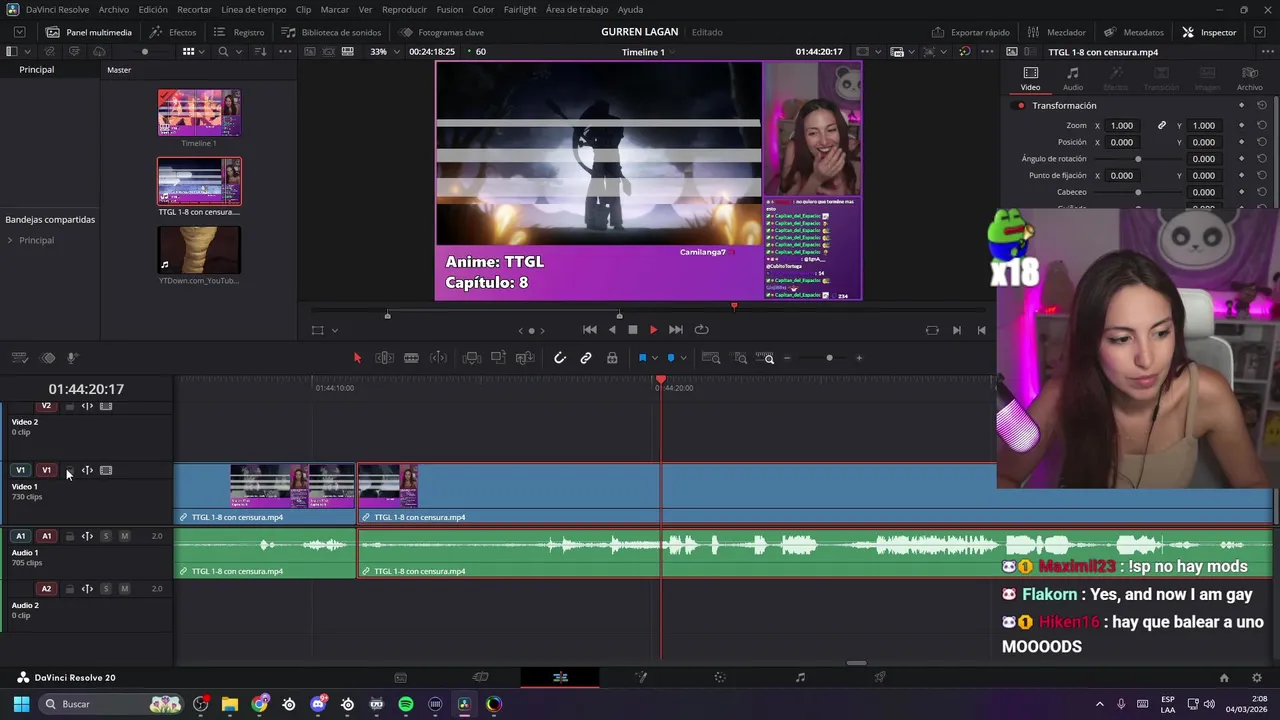The image size is (1280, 720).
Task: Mute the Audio 2 track
Action: coord(124,589)
